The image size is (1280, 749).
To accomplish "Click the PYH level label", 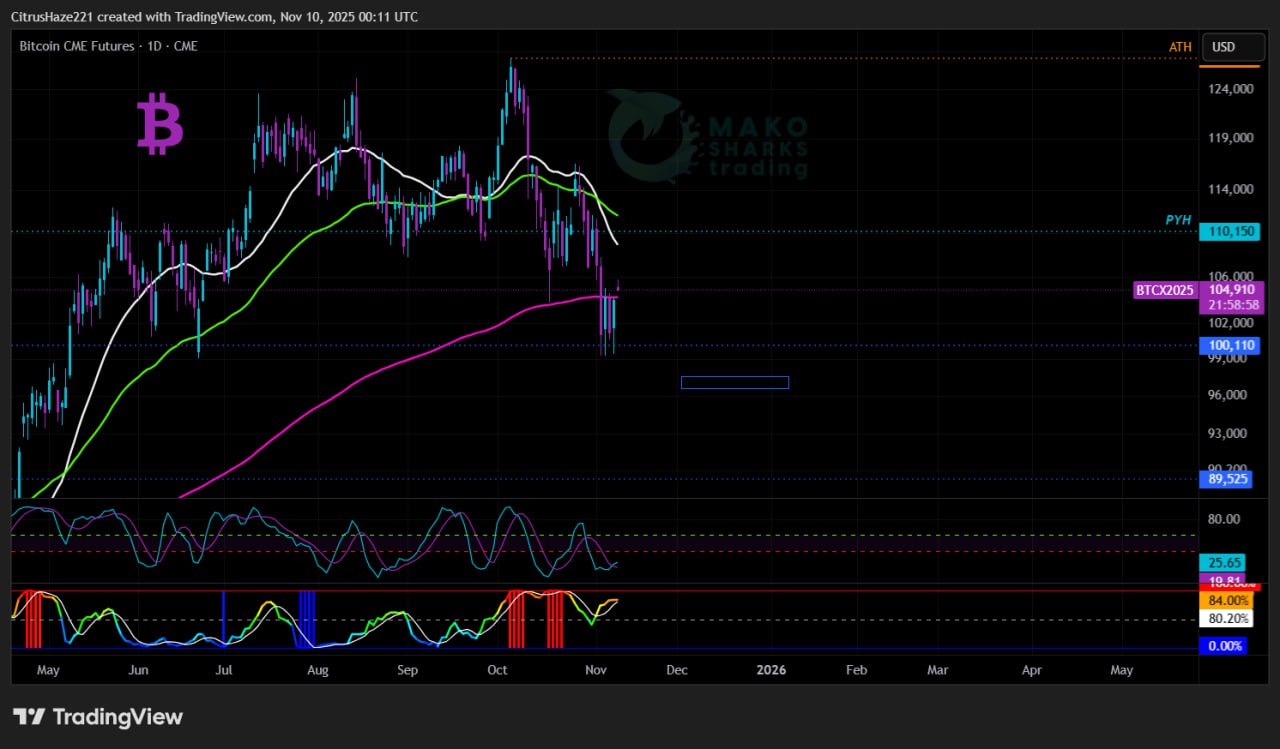I will 1178,219.
